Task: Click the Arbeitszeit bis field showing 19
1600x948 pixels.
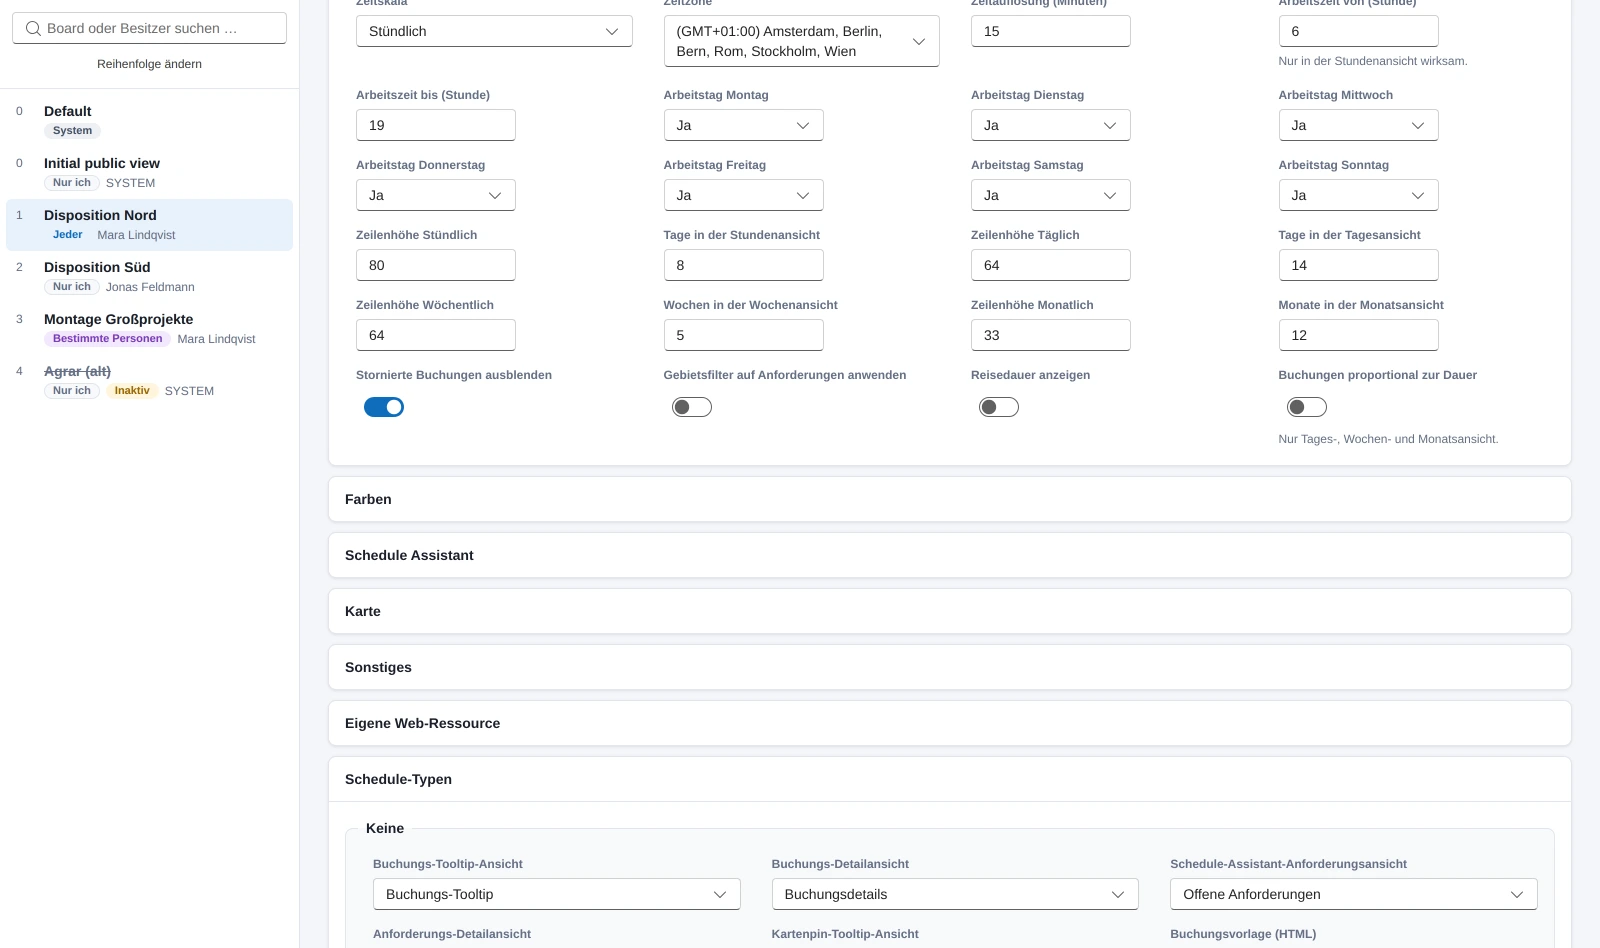Action: [436, 125]
